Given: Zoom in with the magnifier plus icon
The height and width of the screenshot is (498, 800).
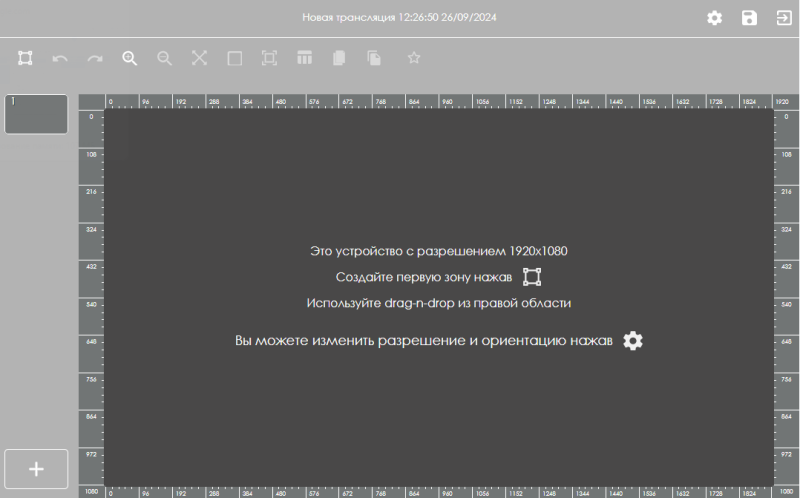Looking at the screenshot, I should click(129, 58).
